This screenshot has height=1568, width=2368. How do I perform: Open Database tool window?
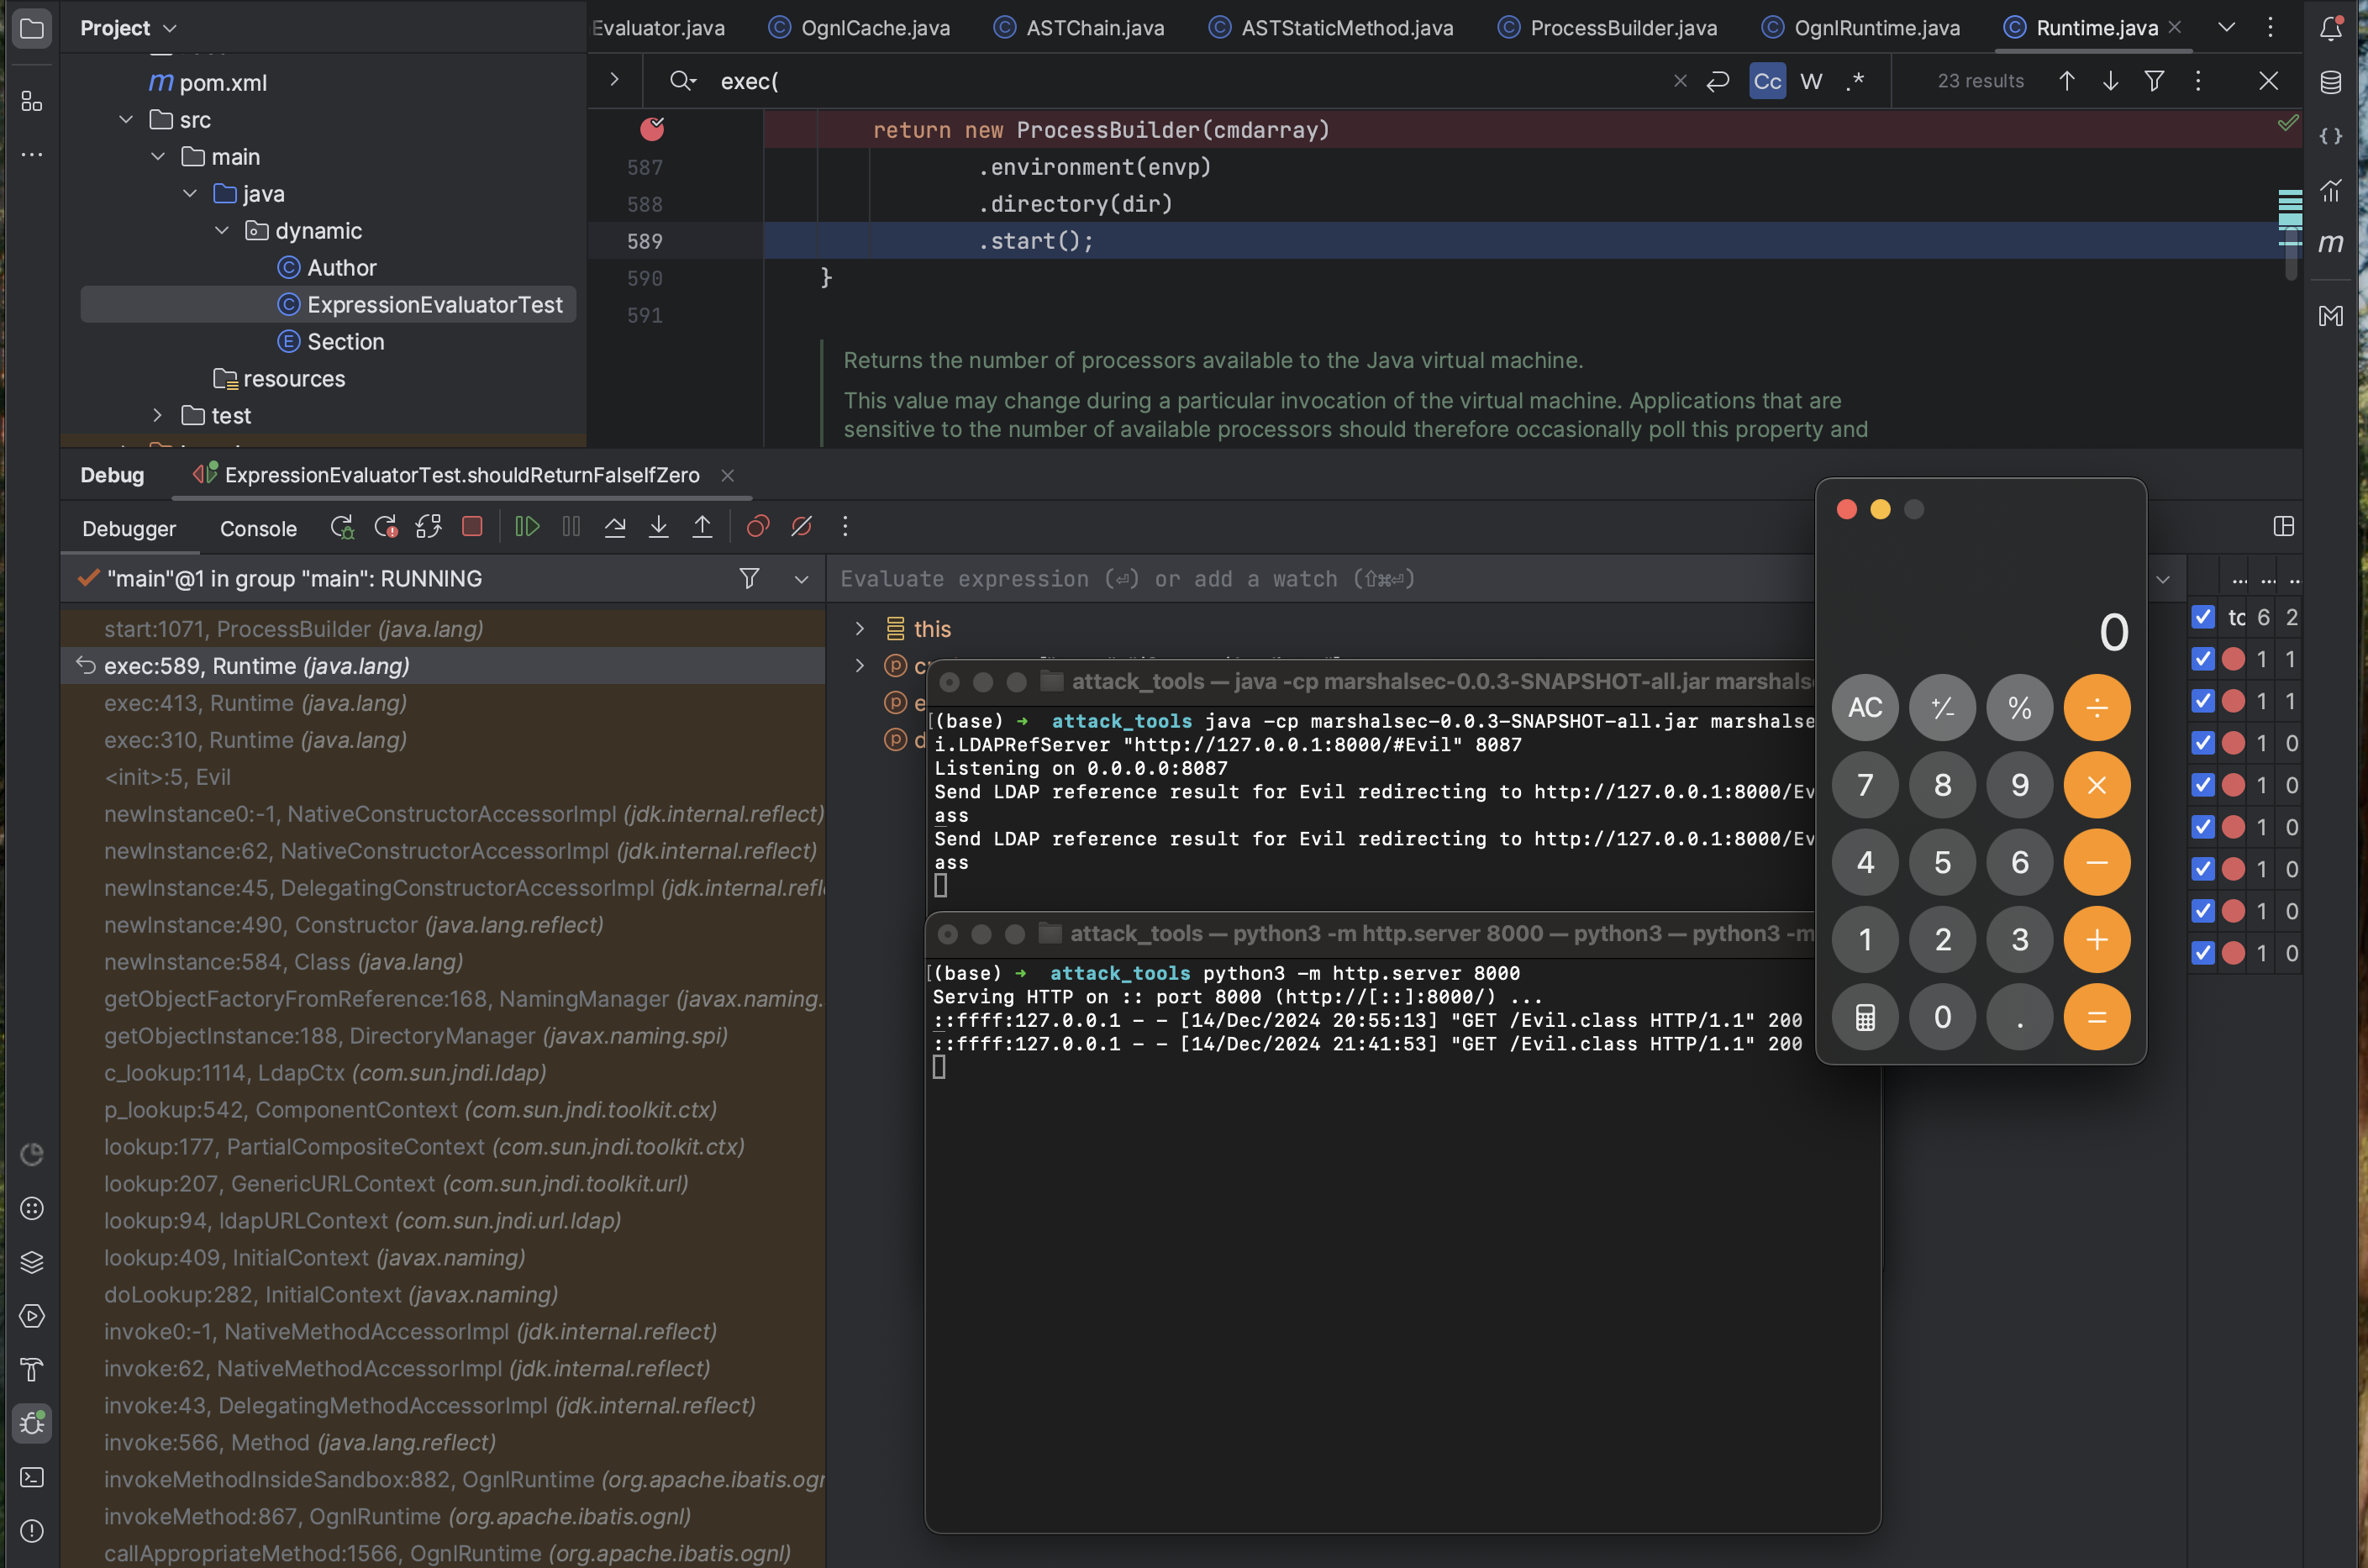tap(2331, 82)
